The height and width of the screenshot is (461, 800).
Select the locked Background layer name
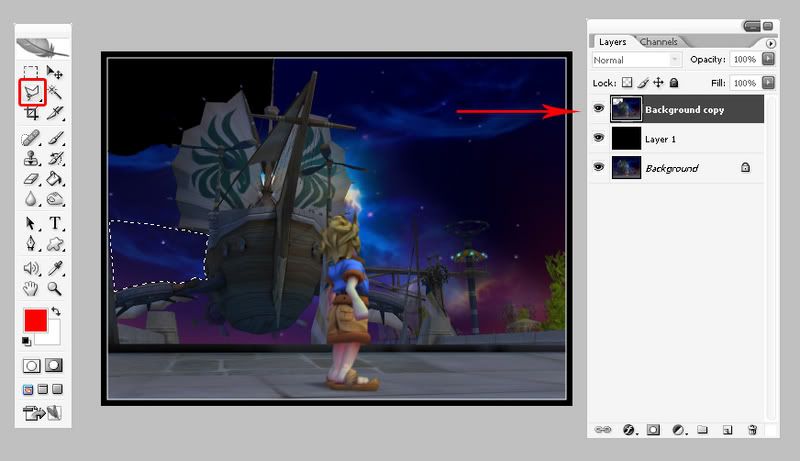[671, 168]
